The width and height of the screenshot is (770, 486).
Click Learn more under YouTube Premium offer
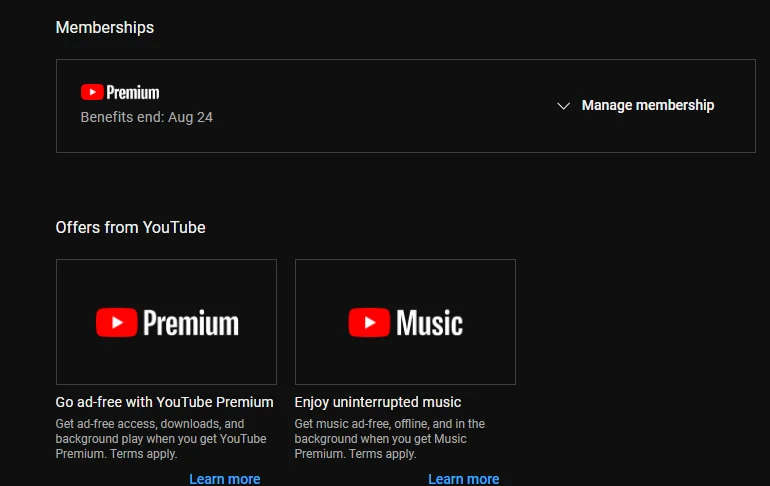(224, 479)
